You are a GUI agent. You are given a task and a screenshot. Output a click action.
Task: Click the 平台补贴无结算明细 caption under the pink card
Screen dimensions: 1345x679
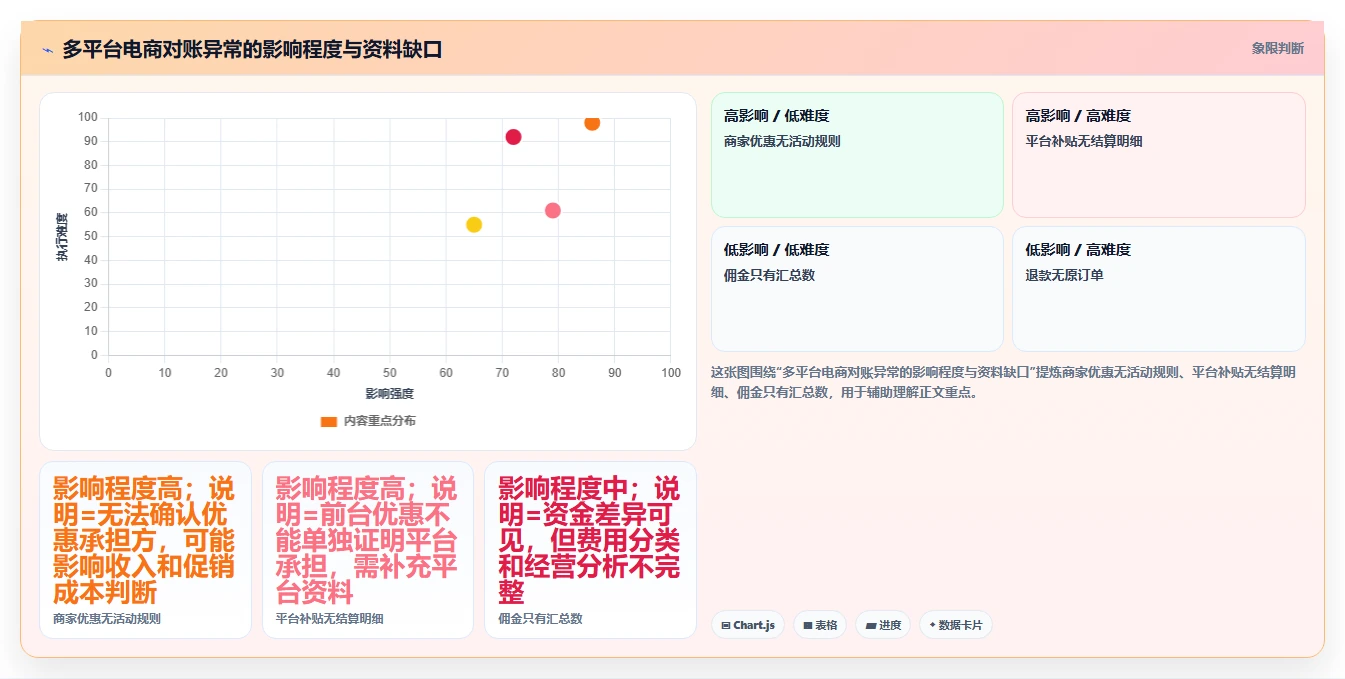click(329, 619)
